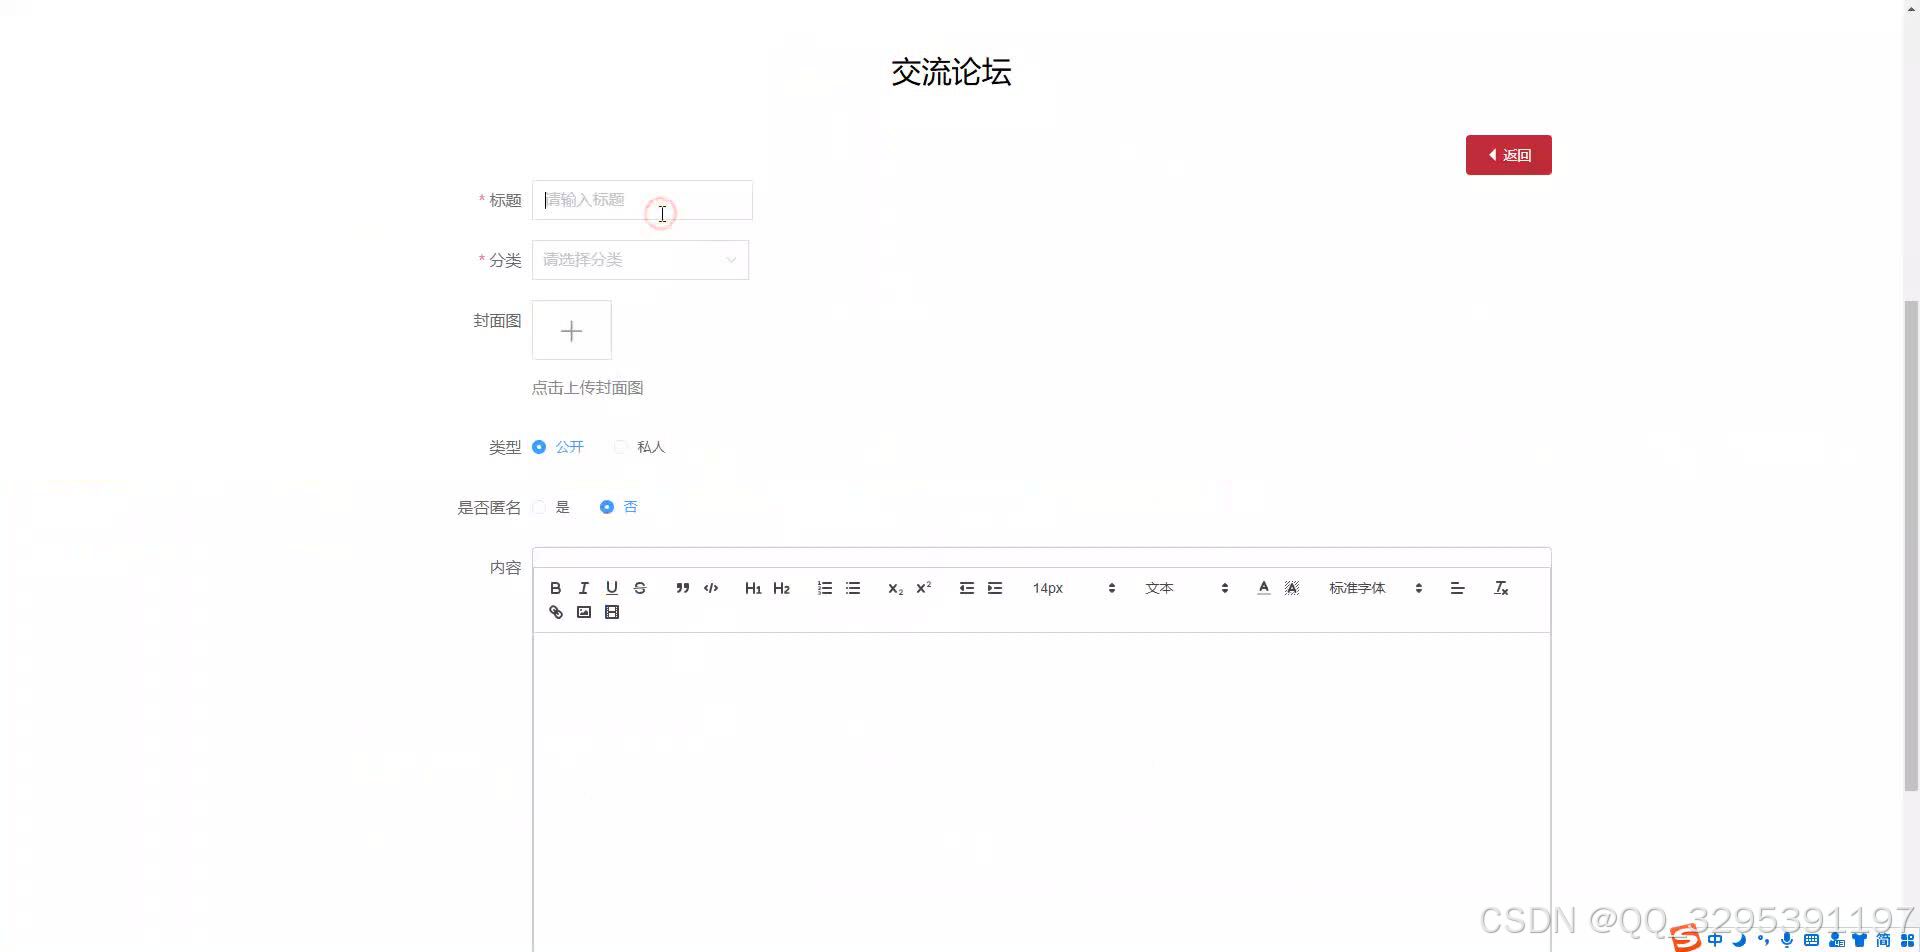Insert a video into the content editor
Screen dimensions: 1920x952
(x=611, y=612)
